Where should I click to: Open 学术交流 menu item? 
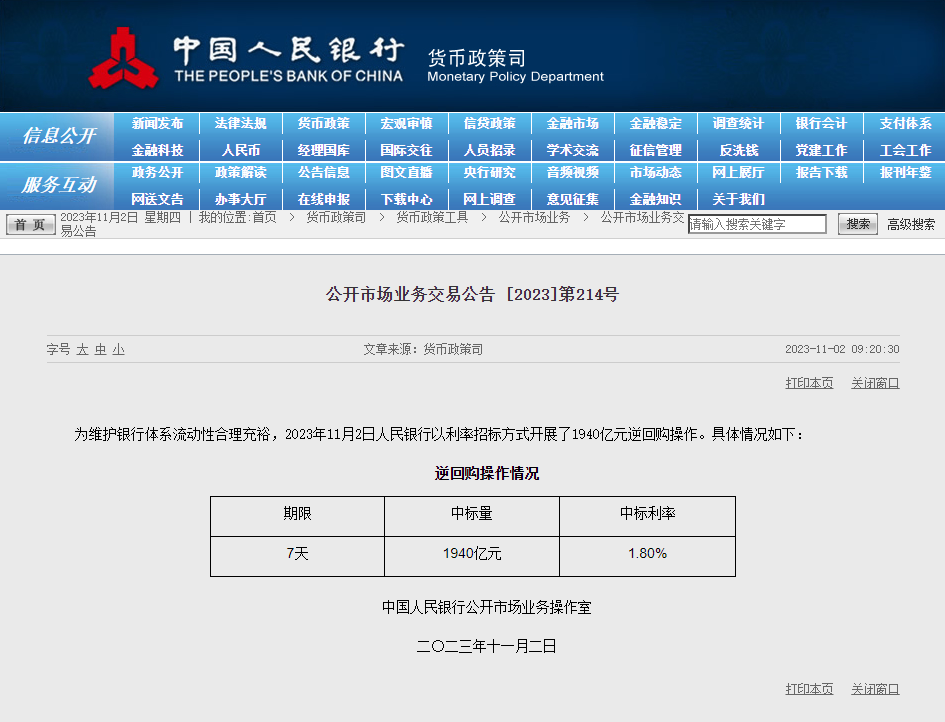(573, 150)
